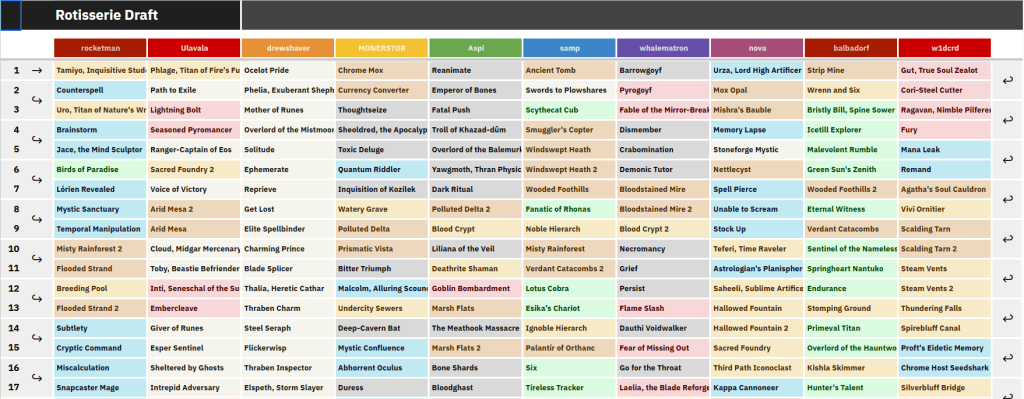Select the Solitude cell
The image size is (1024, 399).
click(x=288, y=150)
